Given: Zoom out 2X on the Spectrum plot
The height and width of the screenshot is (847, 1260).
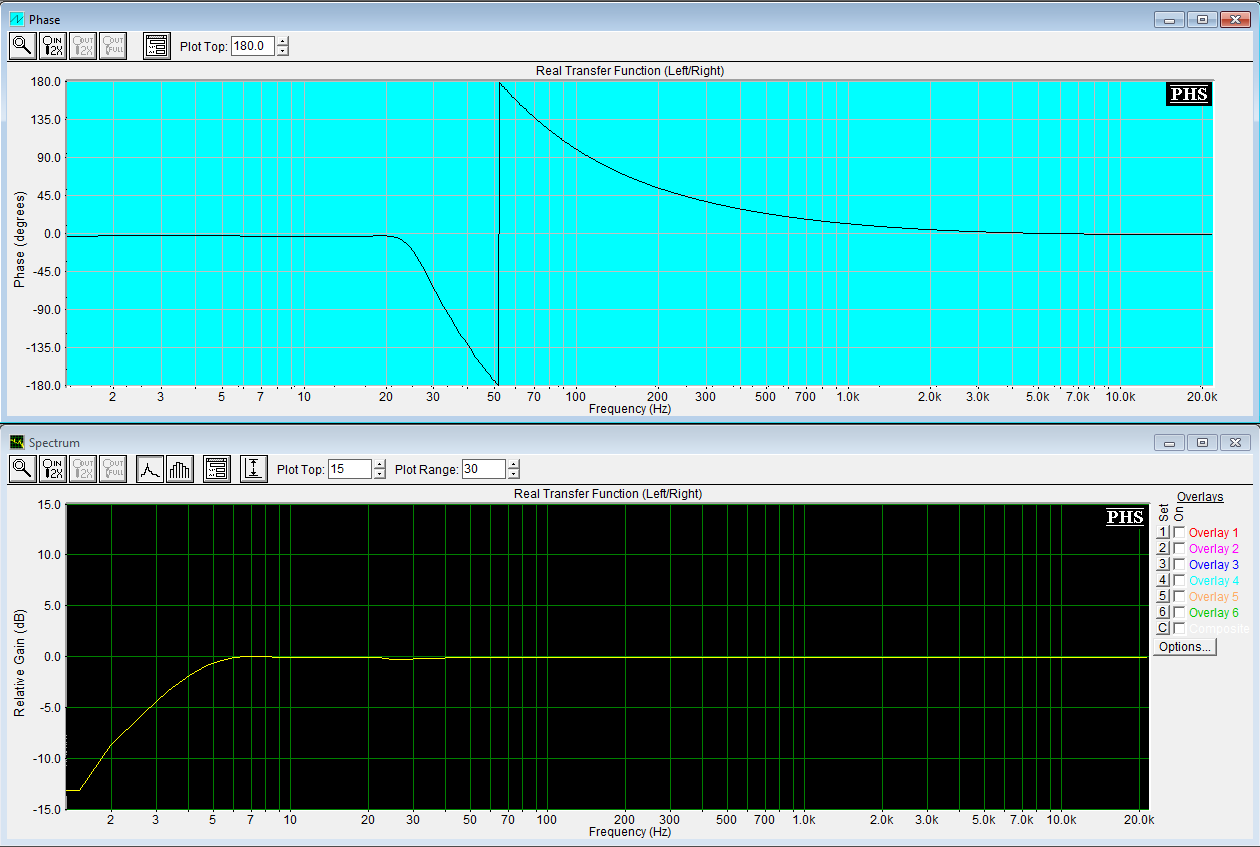Looking at the screenshot, I should [83, 468].
